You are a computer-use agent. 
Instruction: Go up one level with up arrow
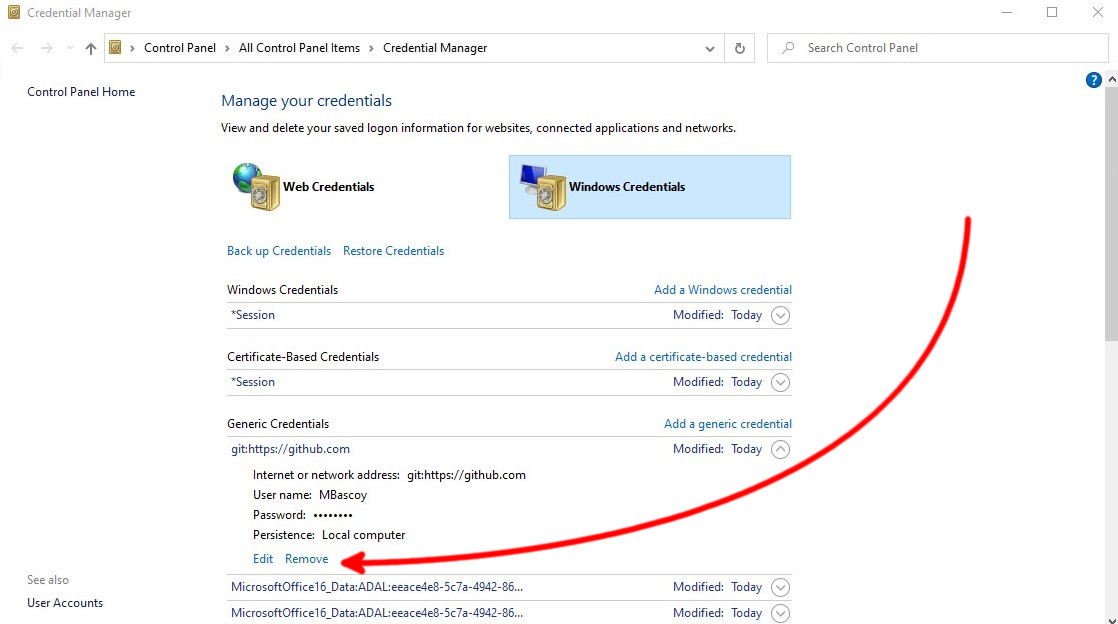tap(91, 48)
